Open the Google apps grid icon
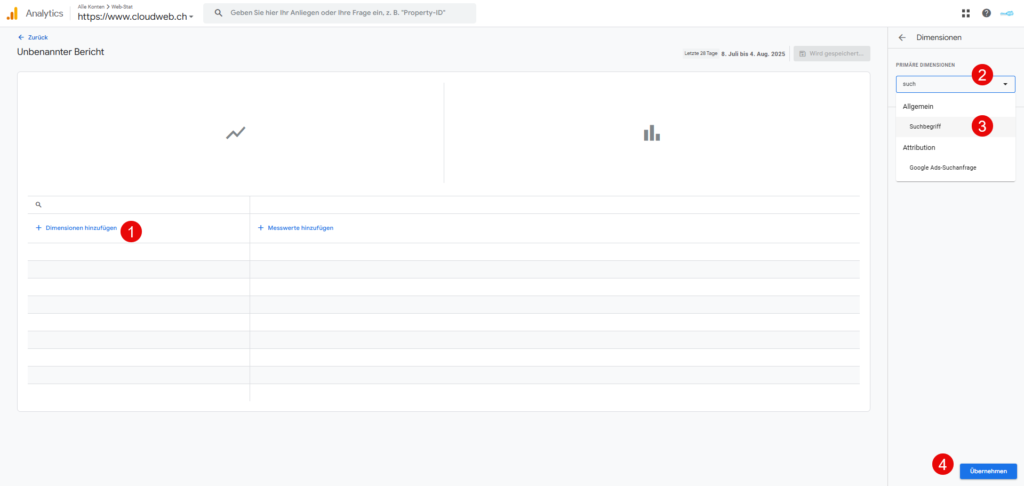This screenshot has height=486, width=1024. (965, 13)
